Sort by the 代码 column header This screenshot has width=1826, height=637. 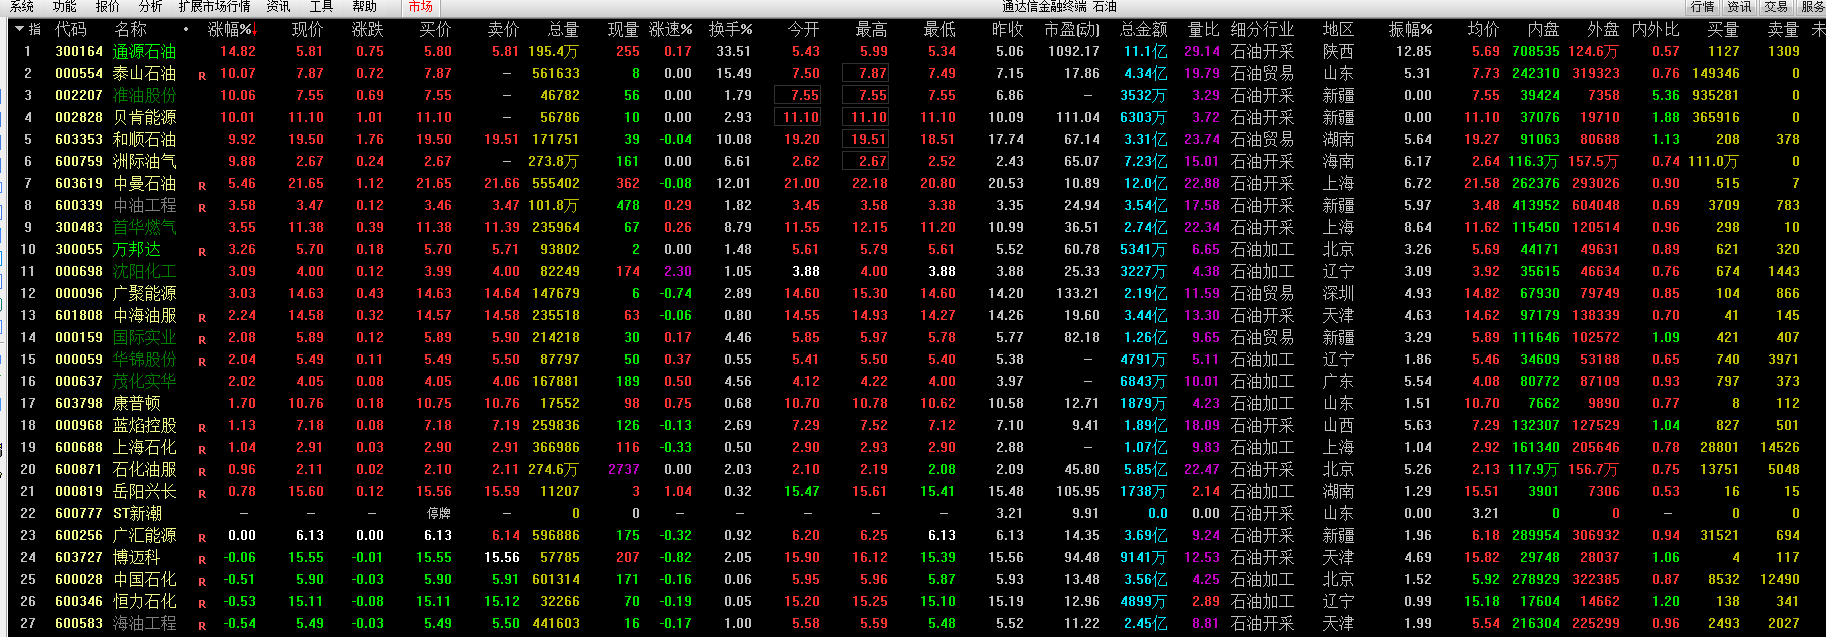pyautogui.click(x=70, y=29)
